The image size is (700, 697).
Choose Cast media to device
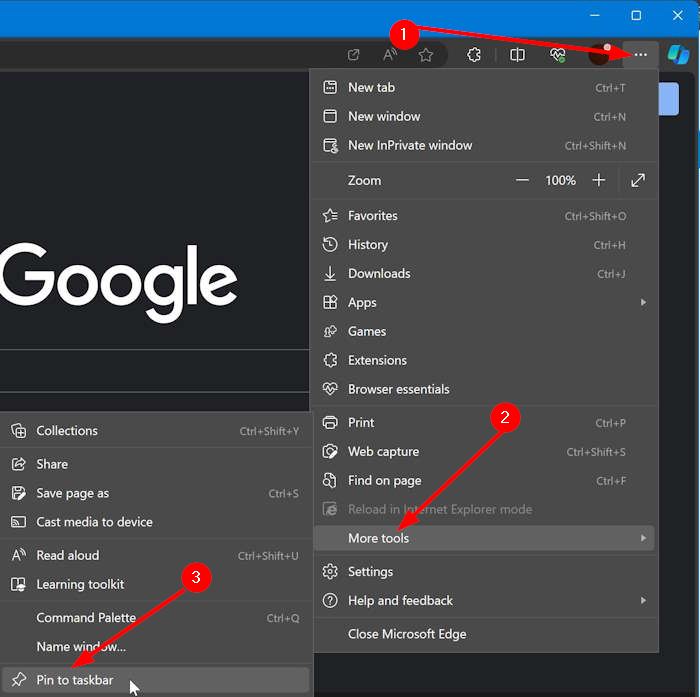click(155, 522)
